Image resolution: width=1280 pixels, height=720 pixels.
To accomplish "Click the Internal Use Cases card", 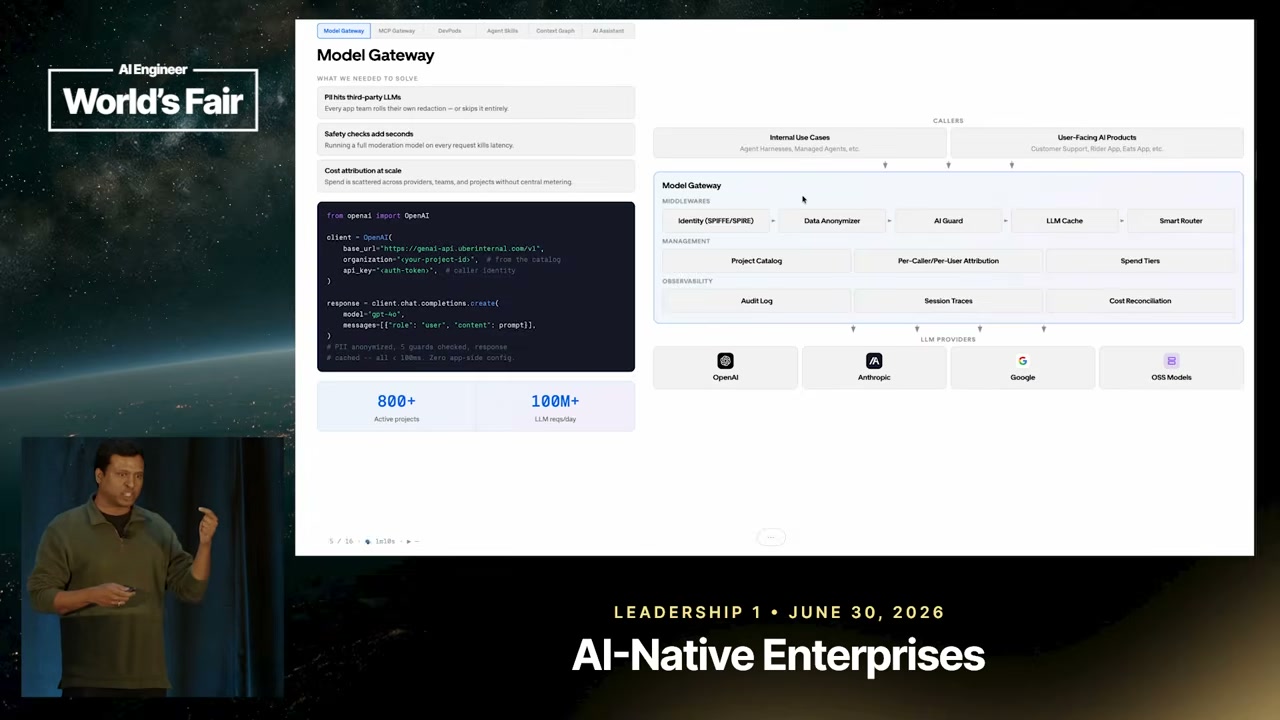I will 800,142.
